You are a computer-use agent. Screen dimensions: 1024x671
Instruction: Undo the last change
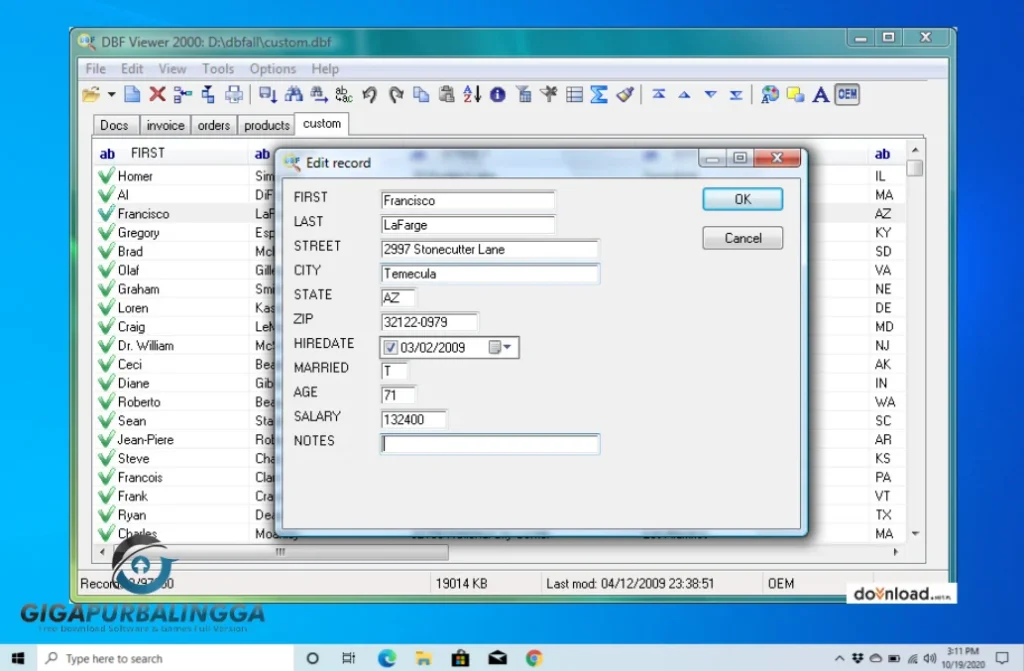click(371, 94)
